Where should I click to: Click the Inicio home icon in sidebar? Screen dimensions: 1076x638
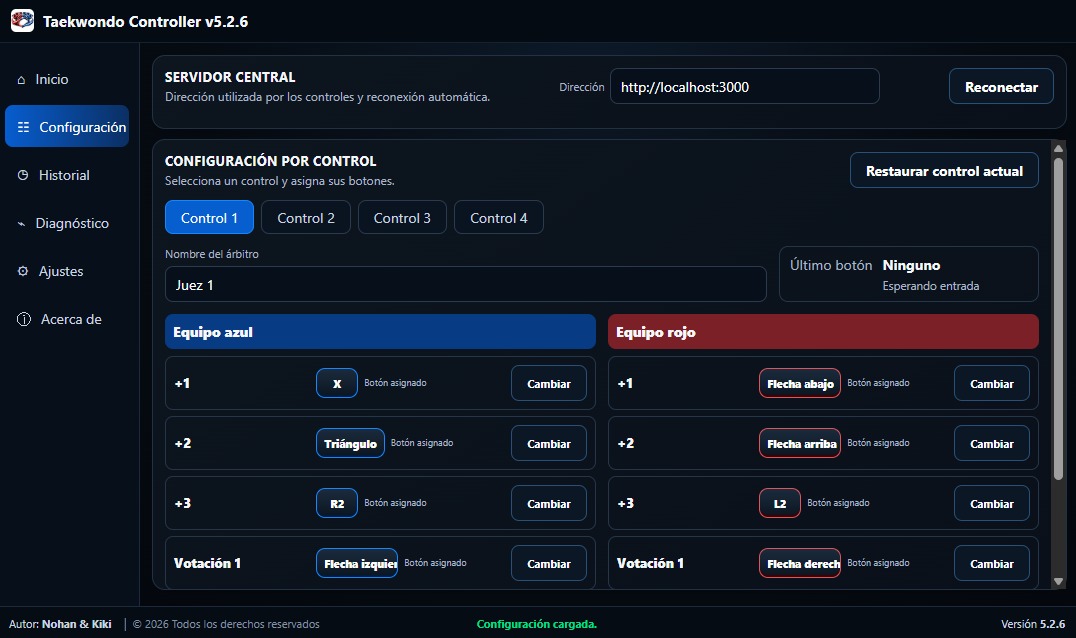click(21, 80)
